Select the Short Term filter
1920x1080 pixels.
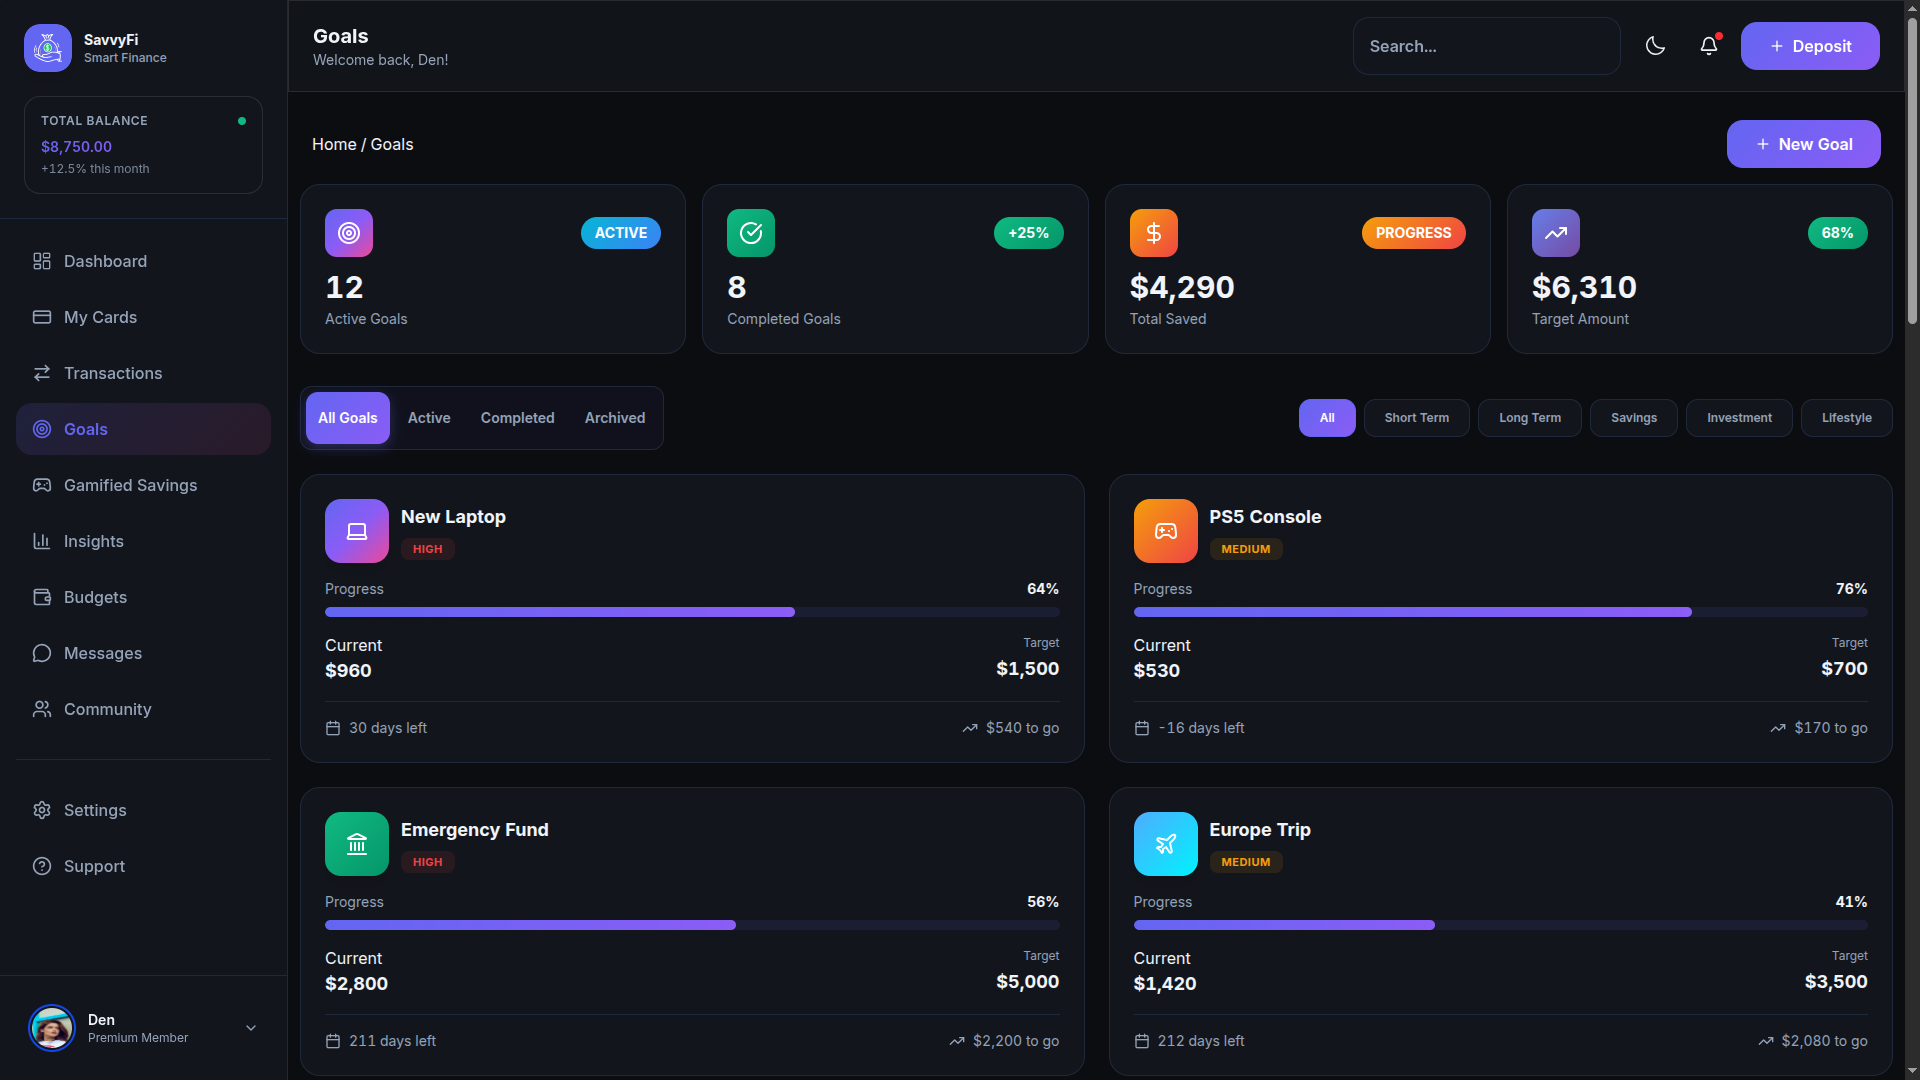coord(1416,418)
